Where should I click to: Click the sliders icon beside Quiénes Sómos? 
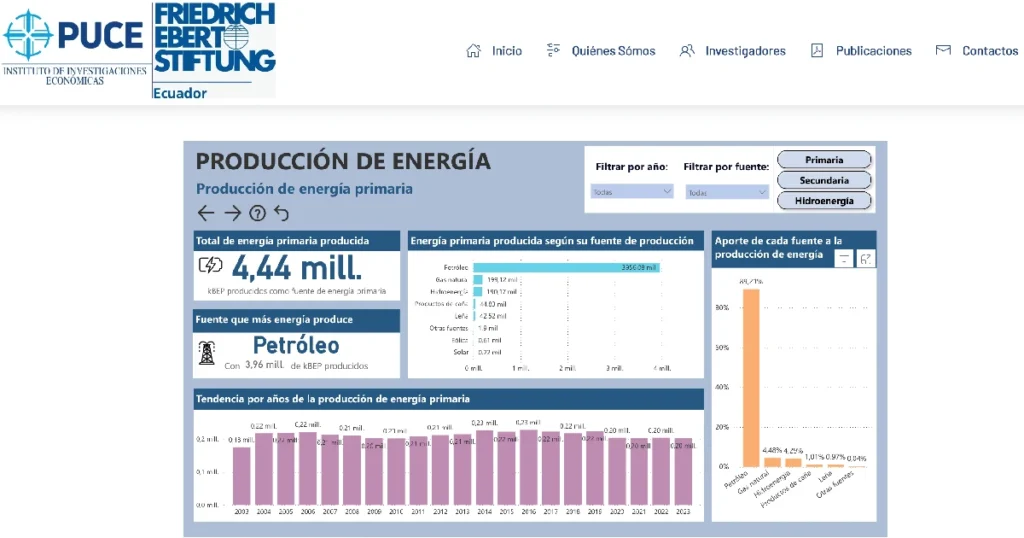(553, 50)
